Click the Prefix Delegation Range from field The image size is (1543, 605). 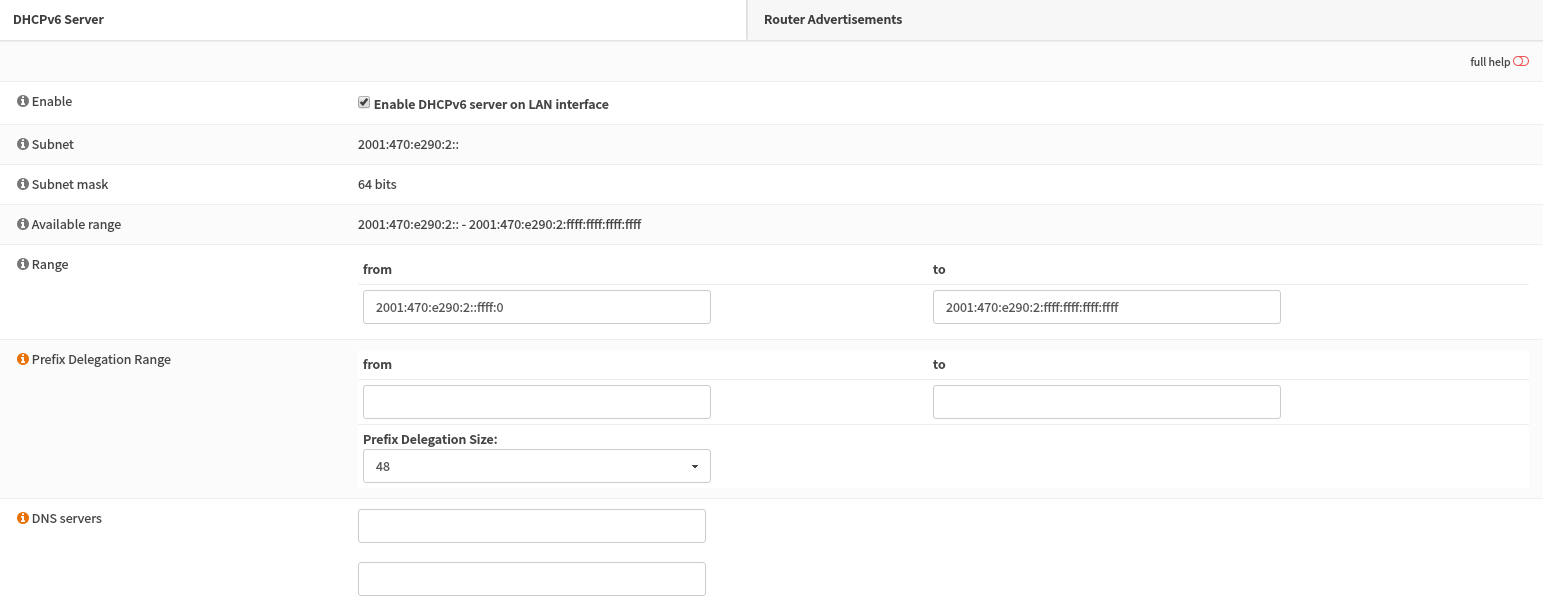coord(536,402)
